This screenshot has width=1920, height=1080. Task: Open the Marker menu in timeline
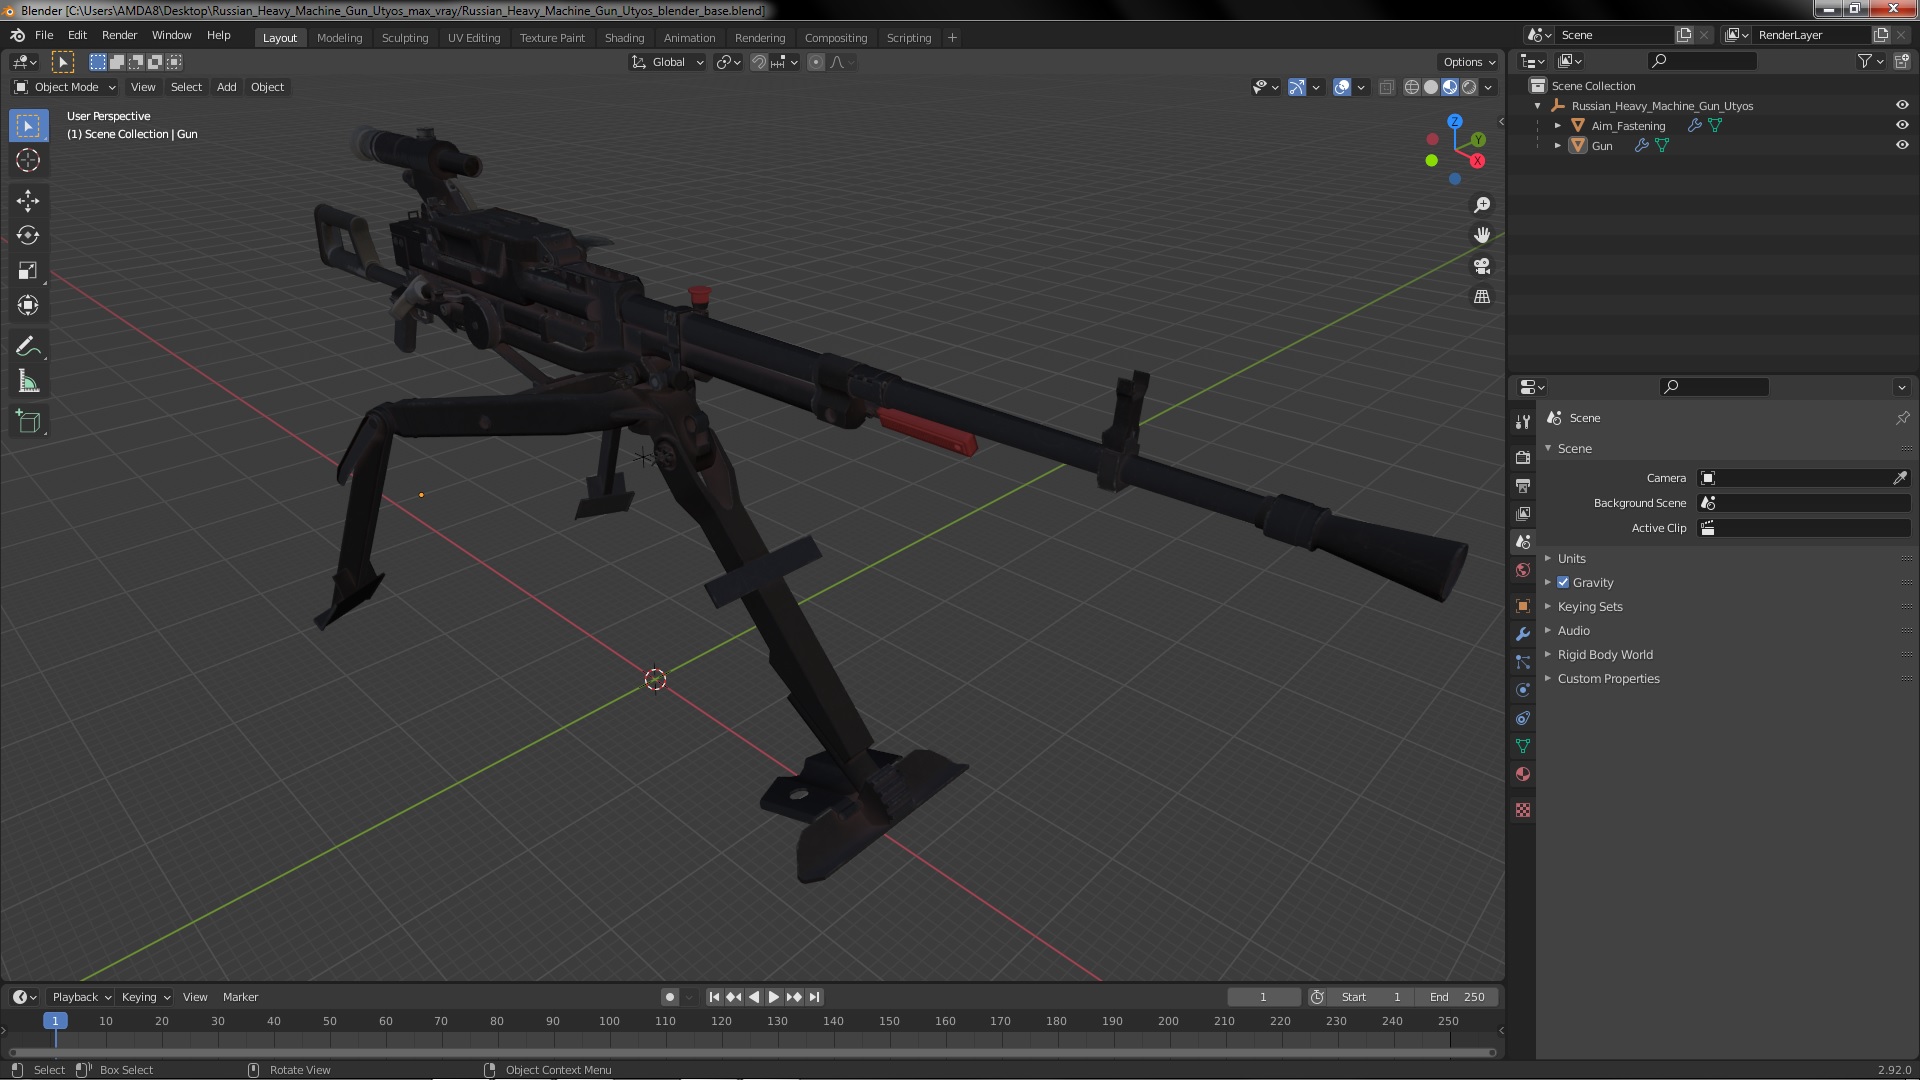(x=240, y=997)
